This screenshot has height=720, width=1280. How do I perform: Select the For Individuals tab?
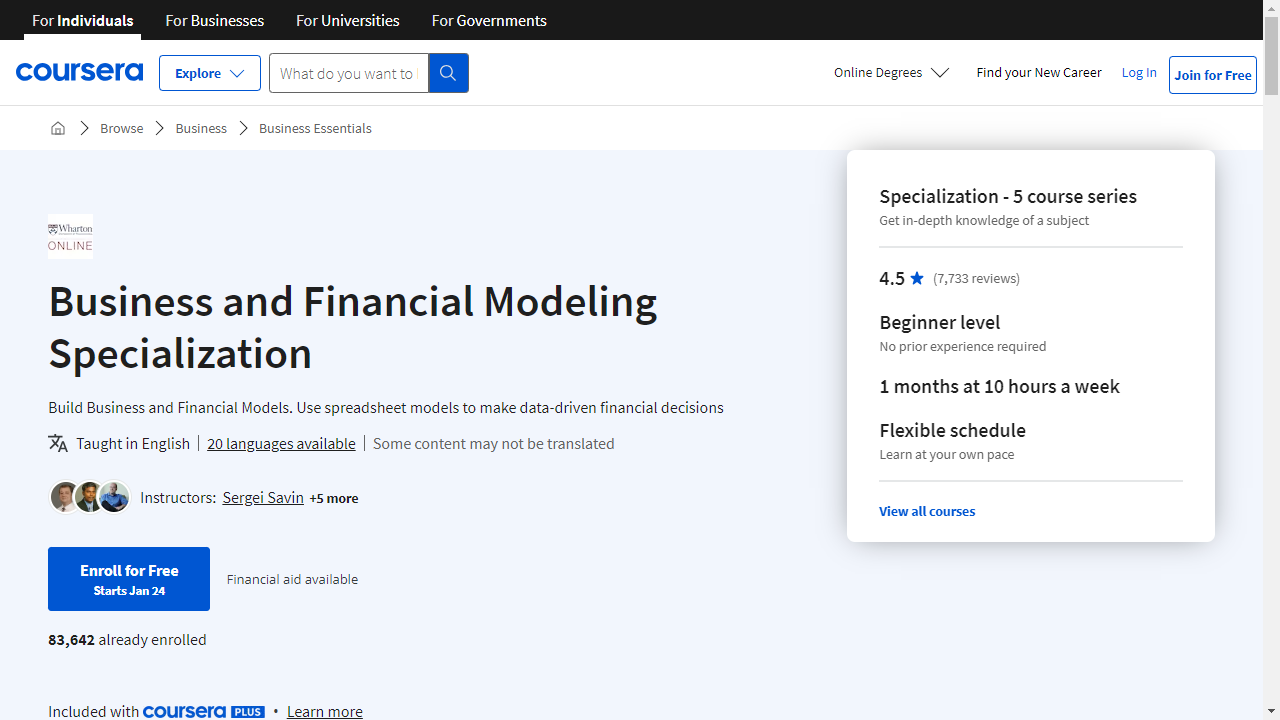(83, 20)
